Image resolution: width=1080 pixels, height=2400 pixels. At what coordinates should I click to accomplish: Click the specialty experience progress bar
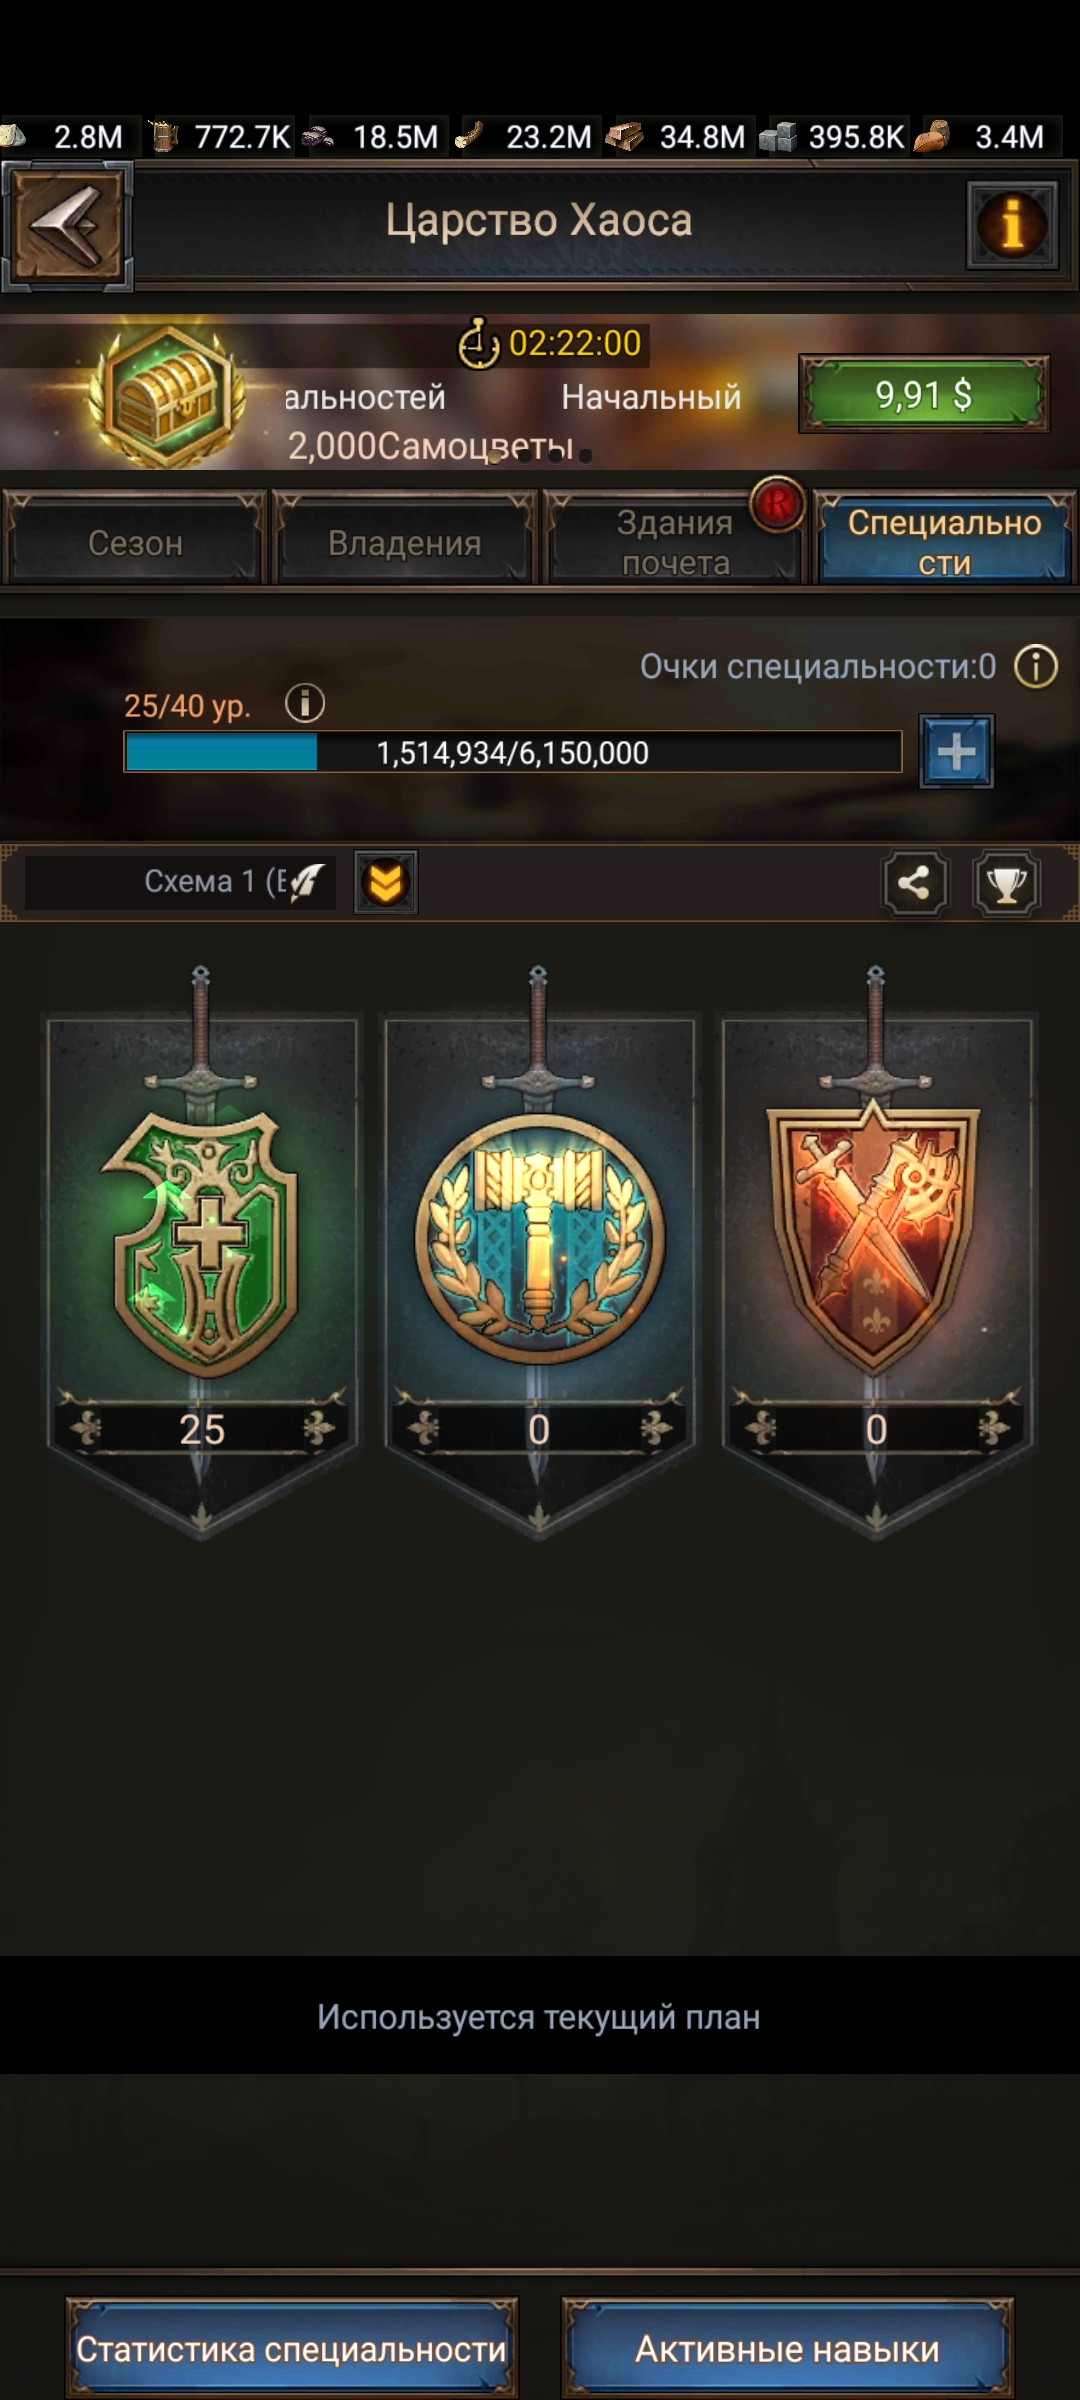click(x=513, y=752)
